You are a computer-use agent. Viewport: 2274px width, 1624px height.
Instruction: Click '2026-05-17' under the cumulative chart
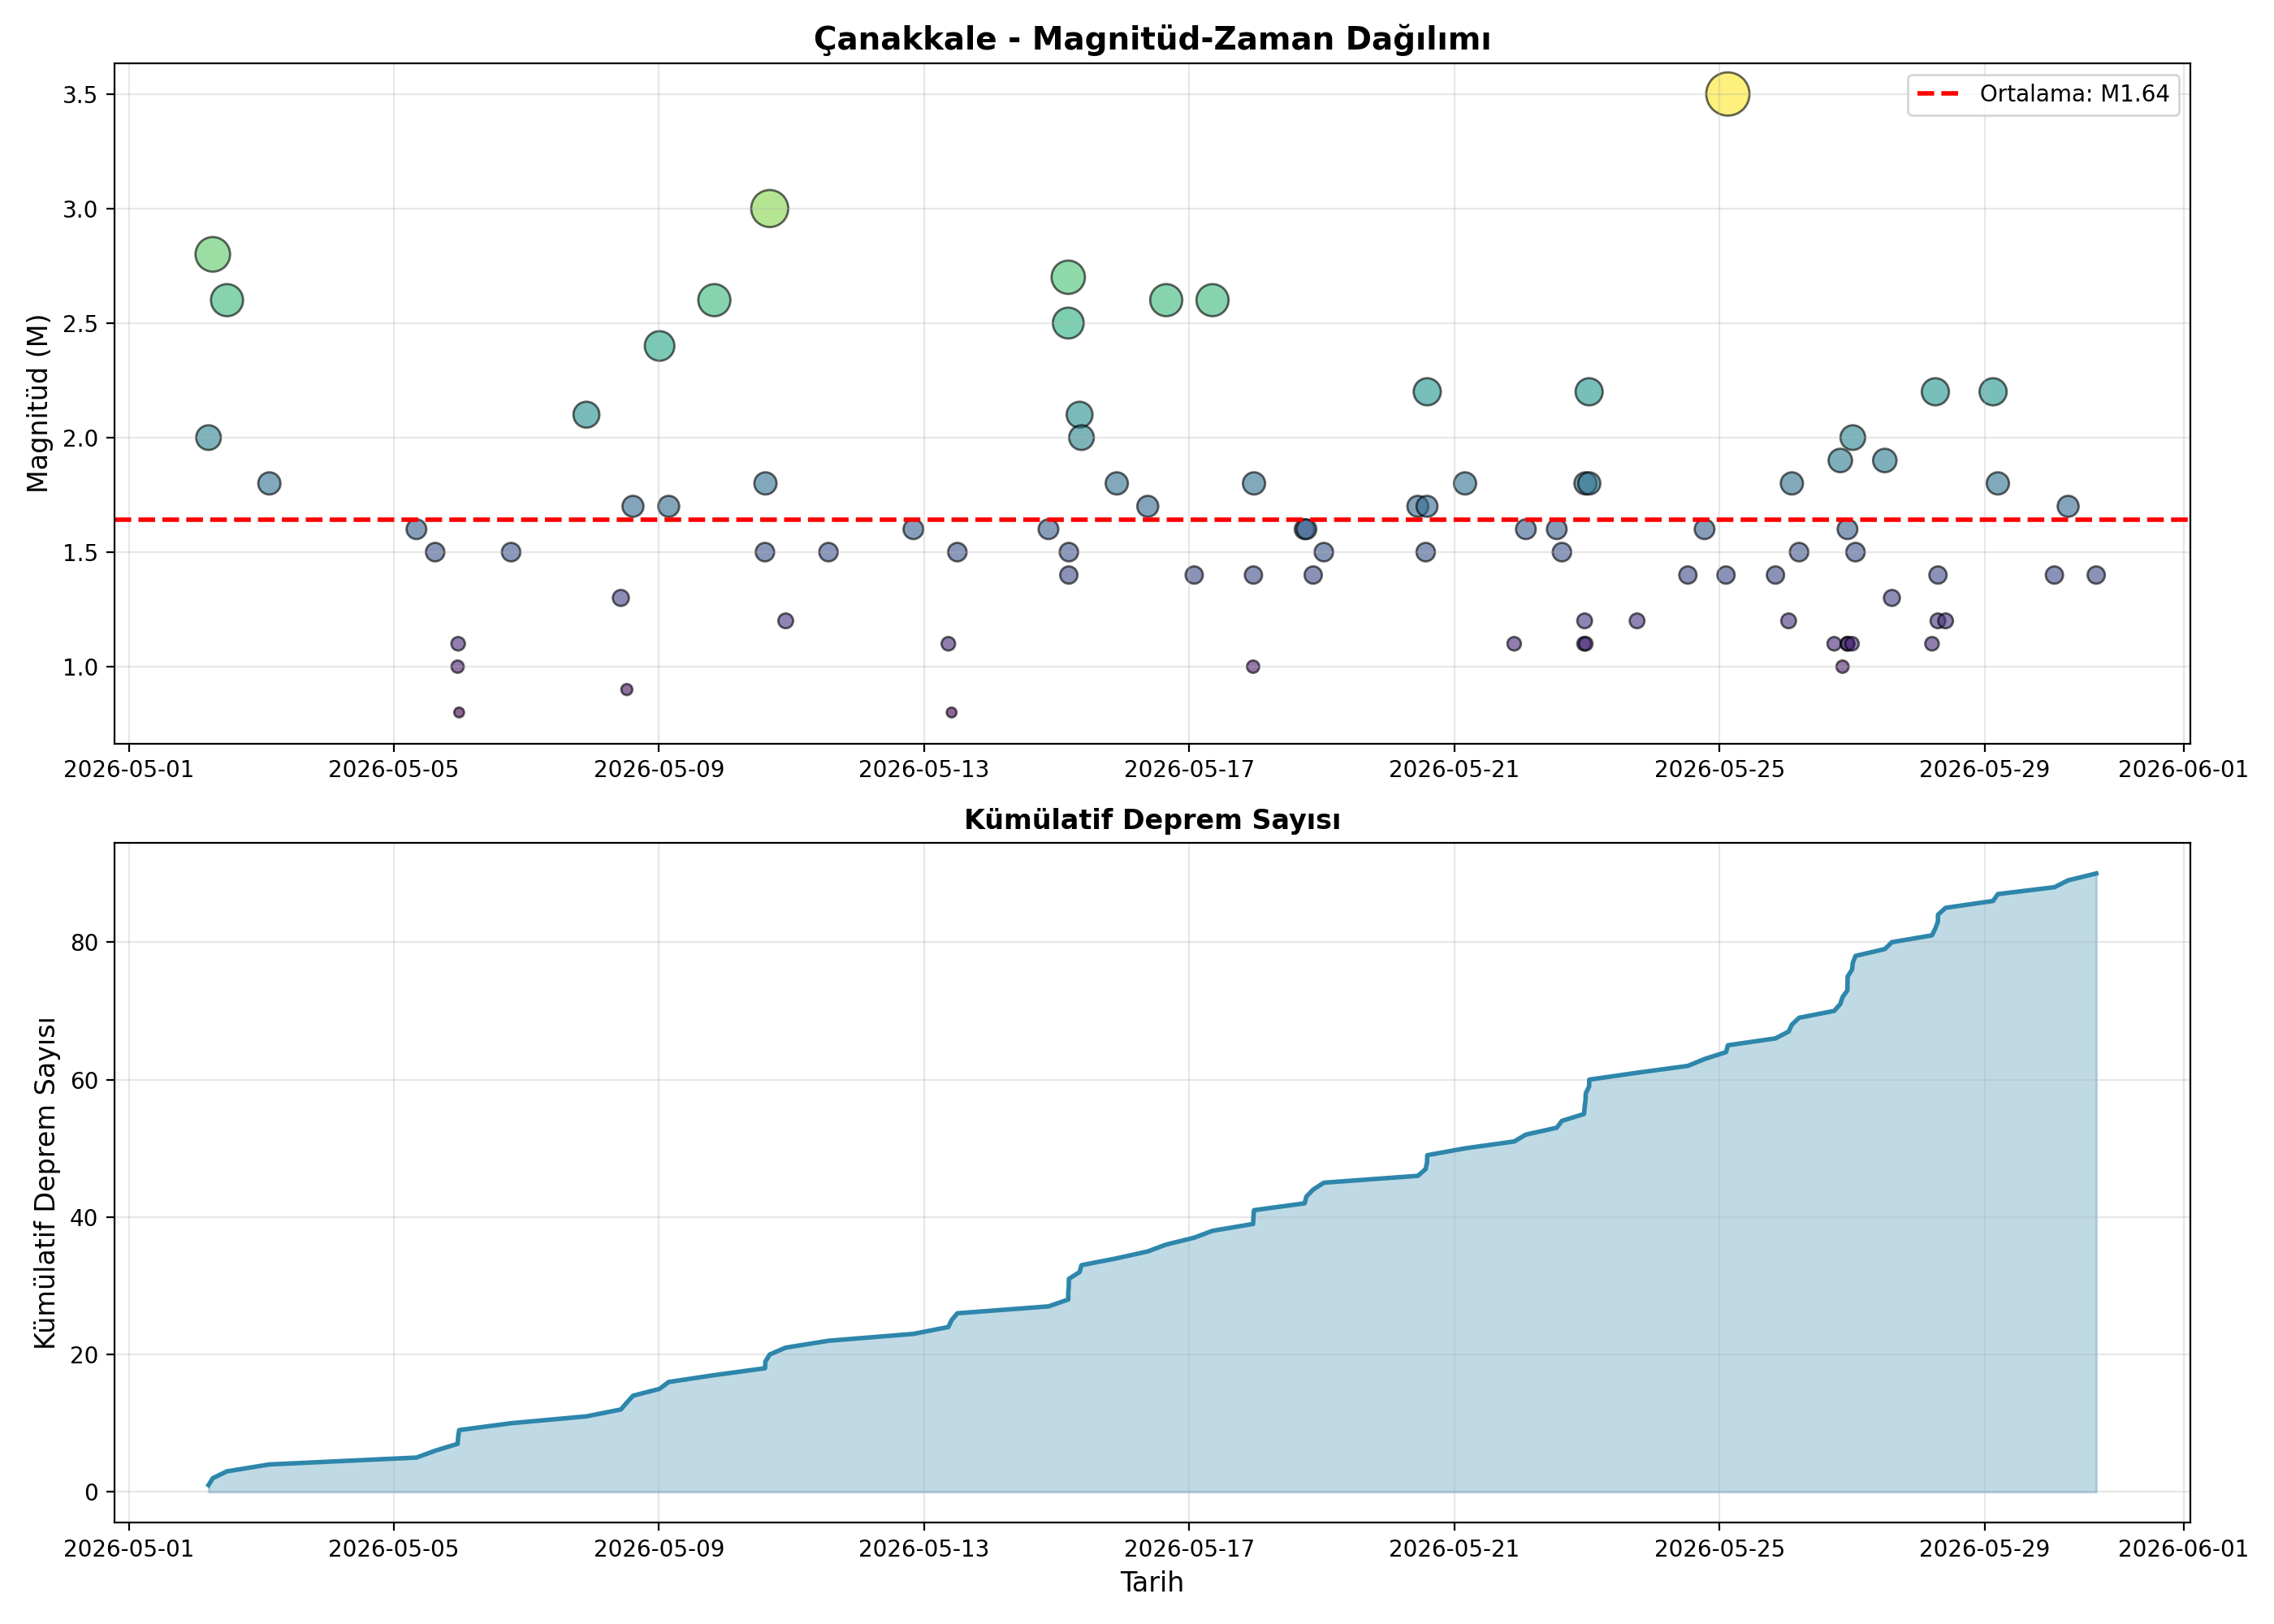1188,1549
